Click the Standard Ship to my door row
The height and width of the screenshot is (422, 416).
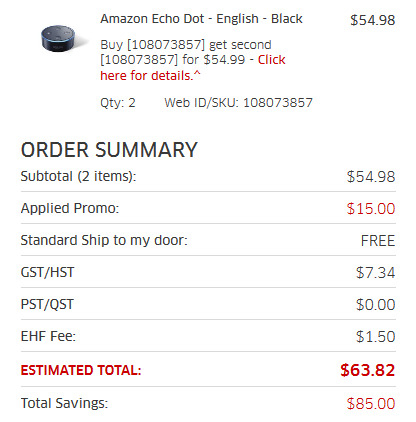tap(208, 240)
